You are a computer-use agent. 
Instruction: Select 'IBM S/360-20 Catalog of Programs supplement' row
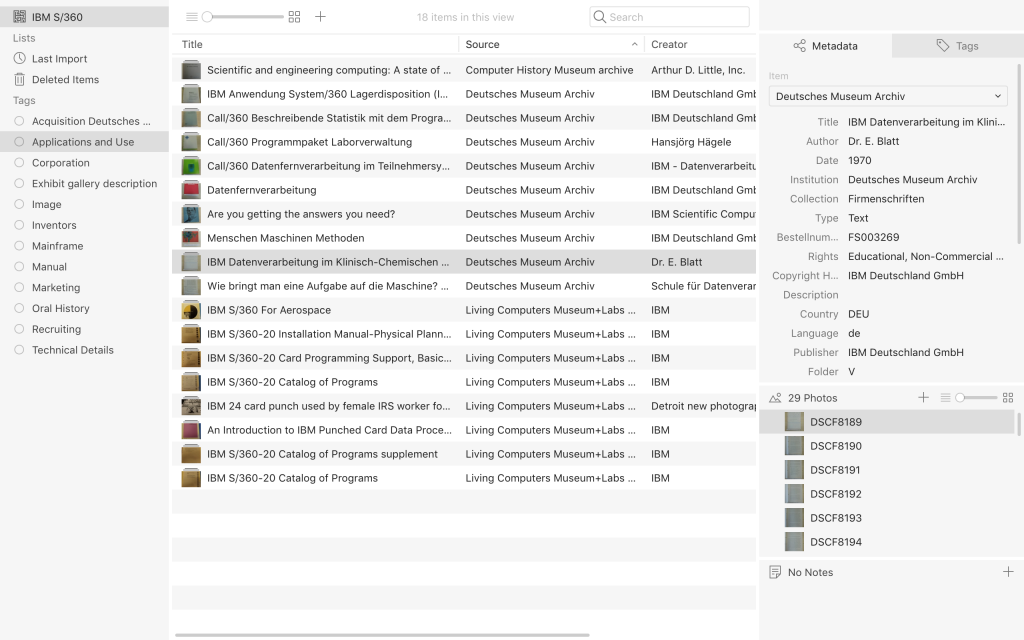(x=464, y=454)
